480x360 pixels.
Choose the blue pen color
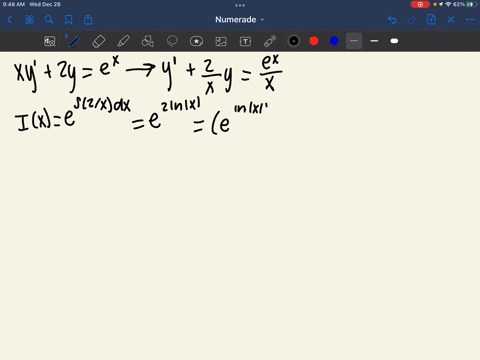(x=334, y=41)
